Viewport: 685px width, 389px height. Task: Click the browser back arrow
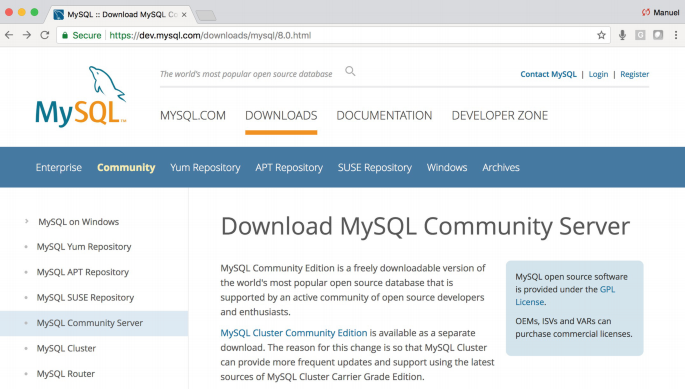(x=9, y=35)
